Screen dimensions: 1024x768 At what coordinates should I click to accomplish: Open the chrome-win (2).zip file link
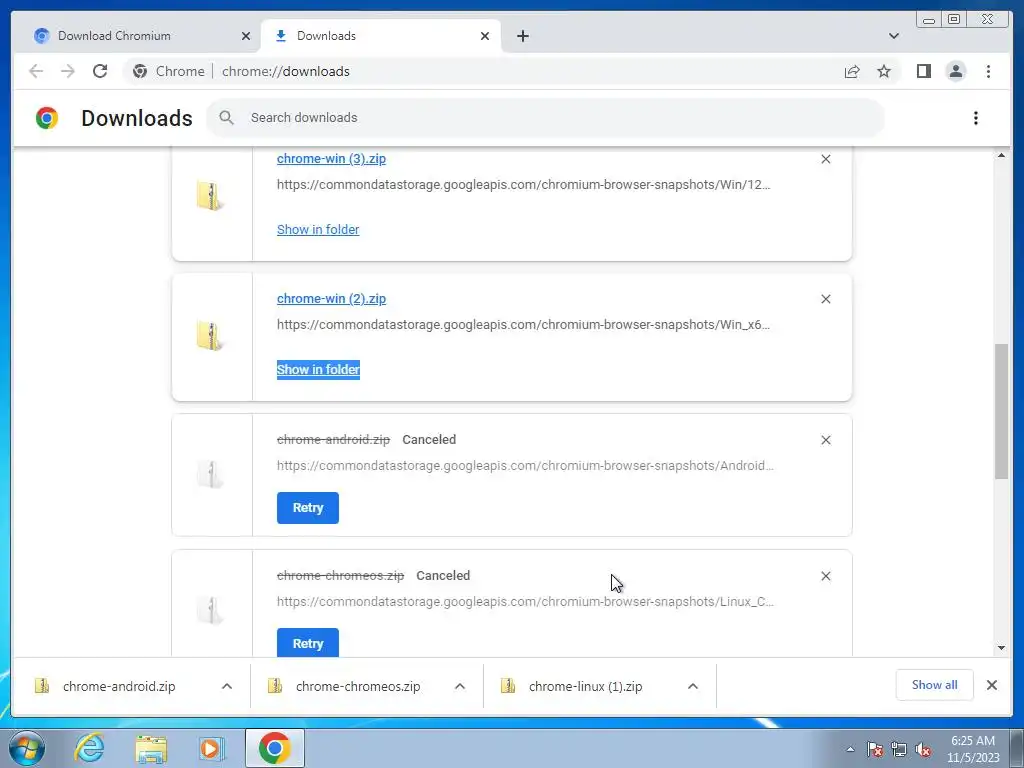point(331,298)
